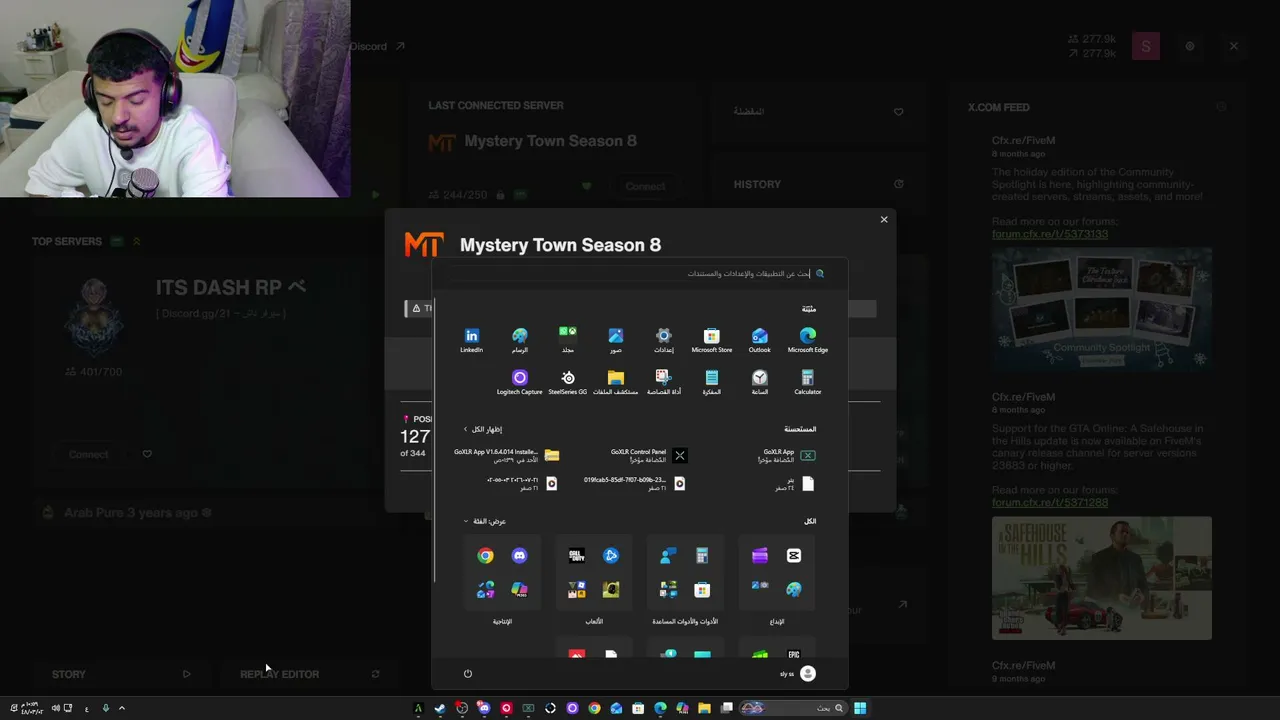Launch Google Chrome from the productivity category
The height and width of the screenshot is (720, 1280).
click(485, 556)
